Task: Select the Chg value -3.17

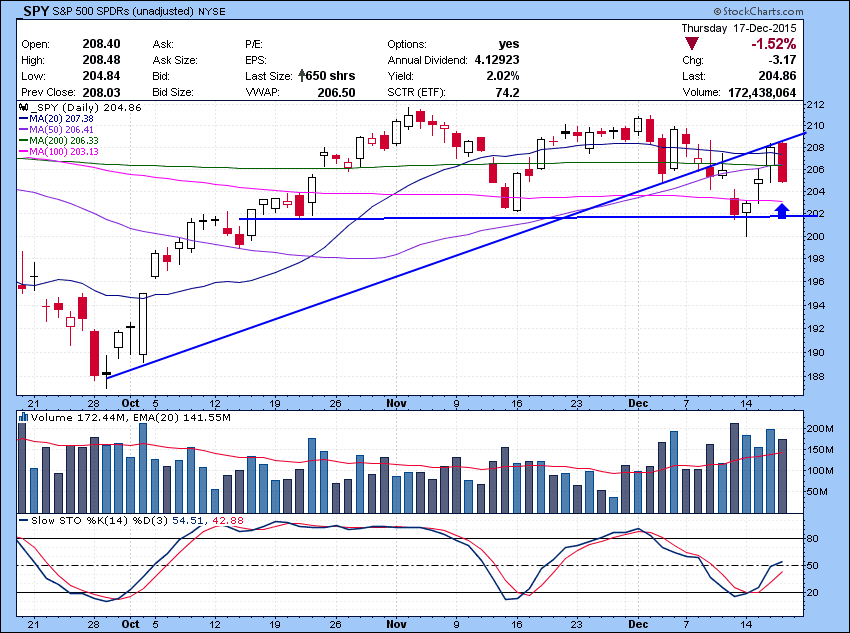Action: 782,60
